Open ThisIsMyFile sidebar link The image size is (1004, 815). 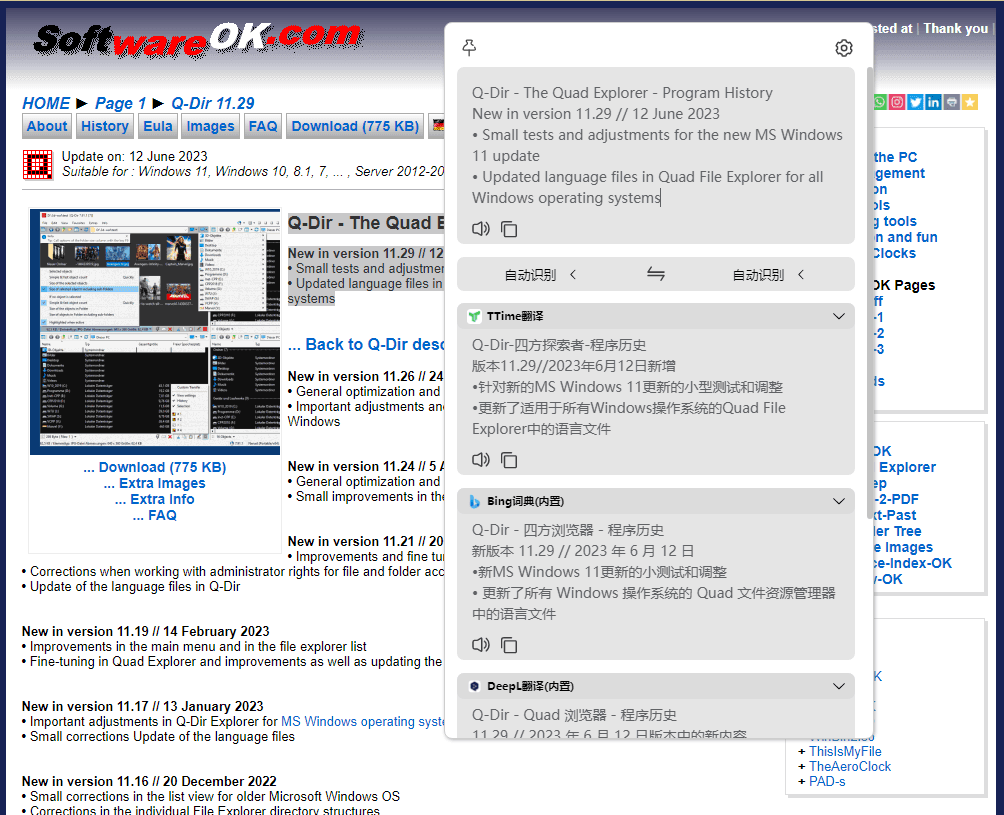(845, 752)
